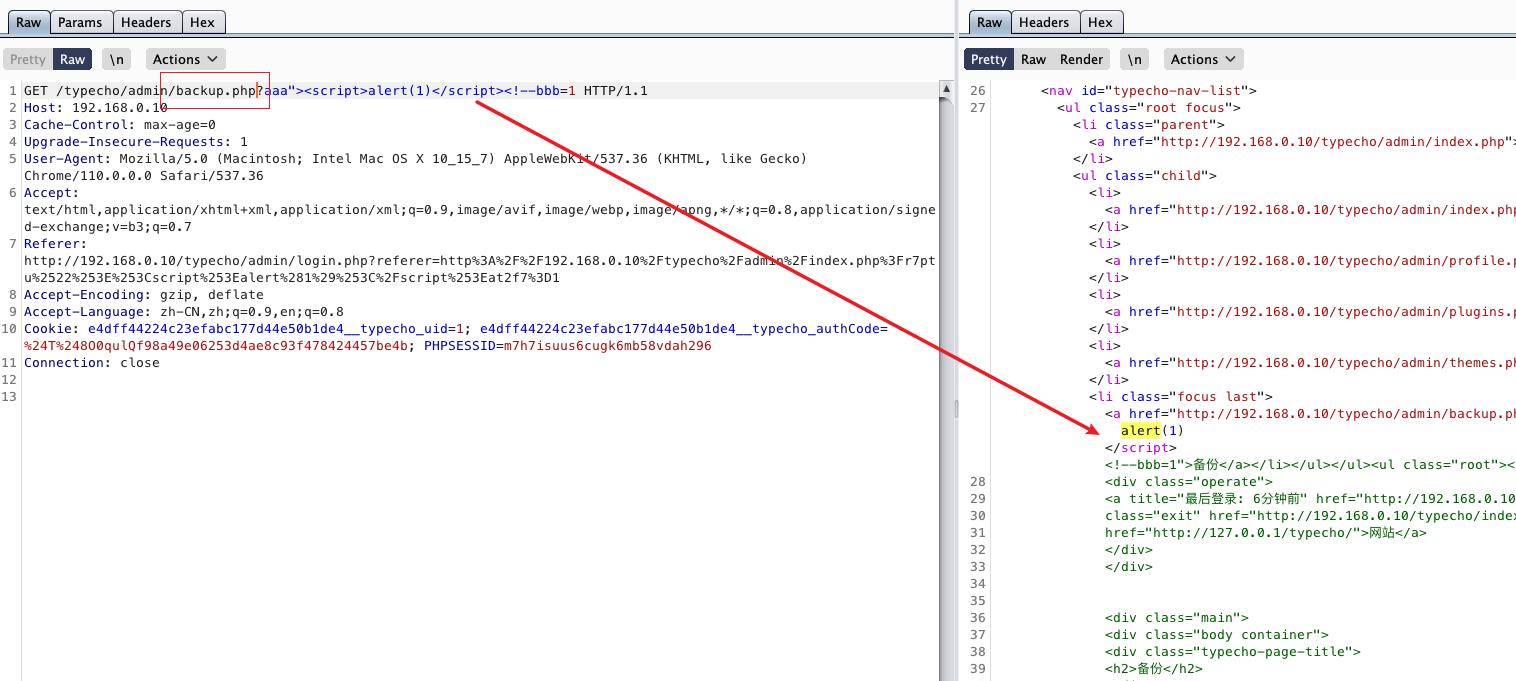
Task: Click the Host: 192.168.0.10 header line
Action: click(96, 108)
